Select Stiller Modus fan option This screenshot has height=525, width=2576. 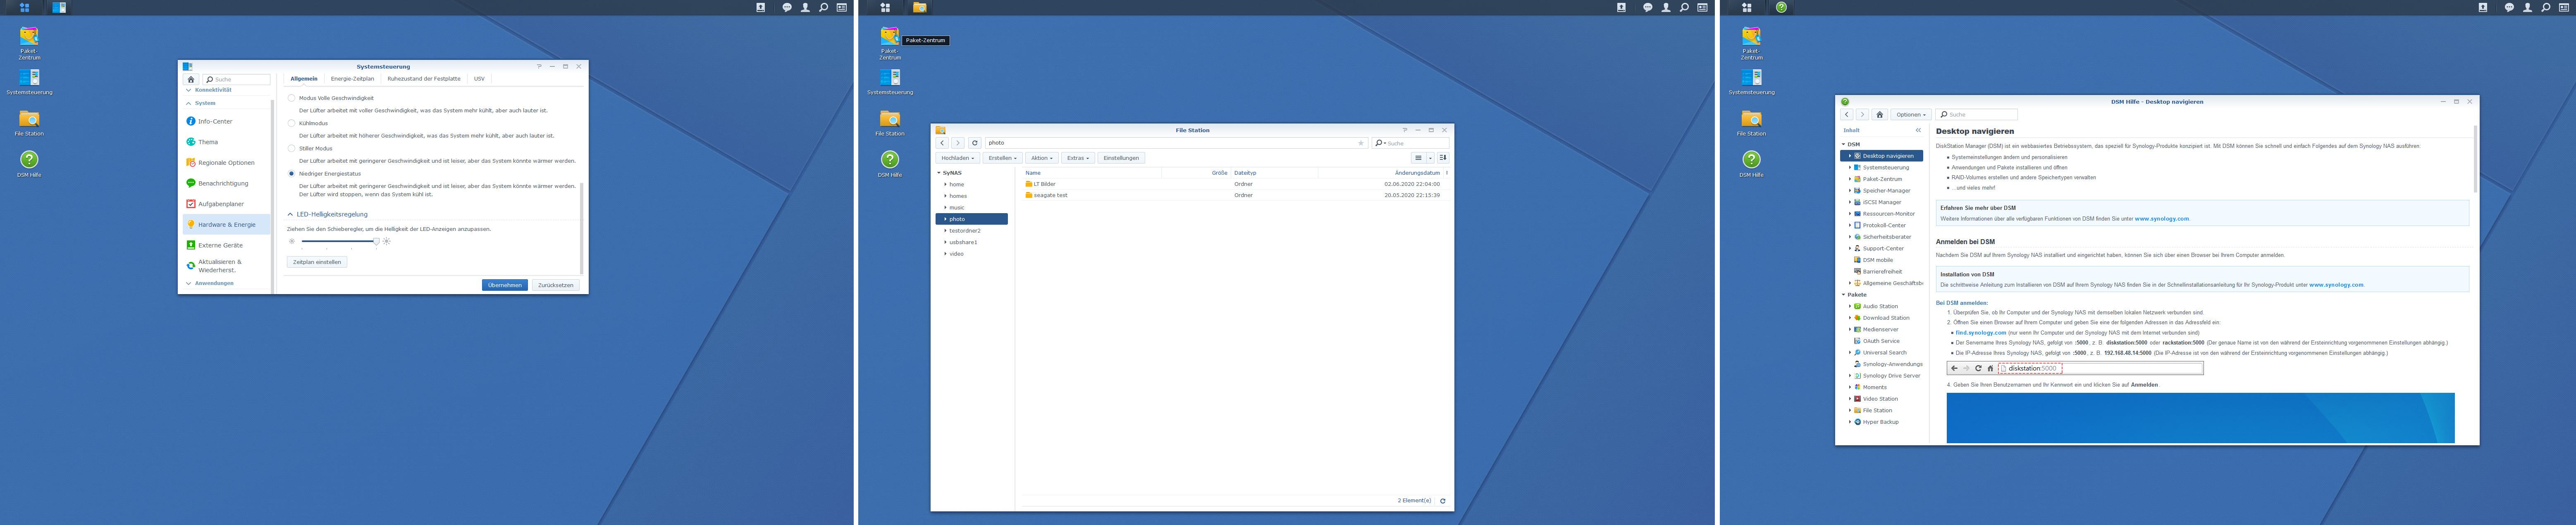(292, 148)
